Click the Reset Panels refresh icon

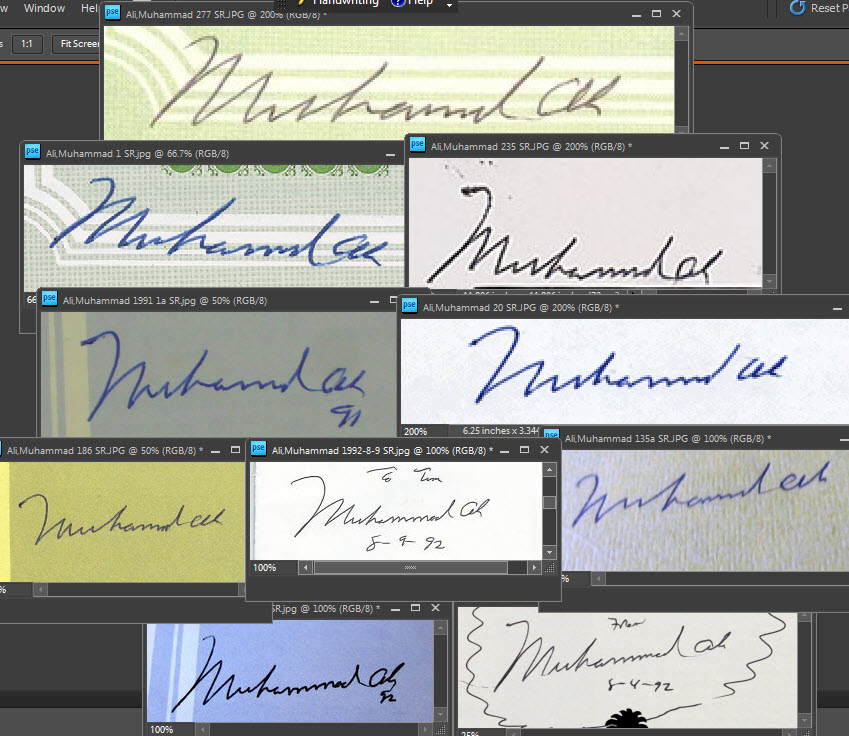(x=797, y=8)
